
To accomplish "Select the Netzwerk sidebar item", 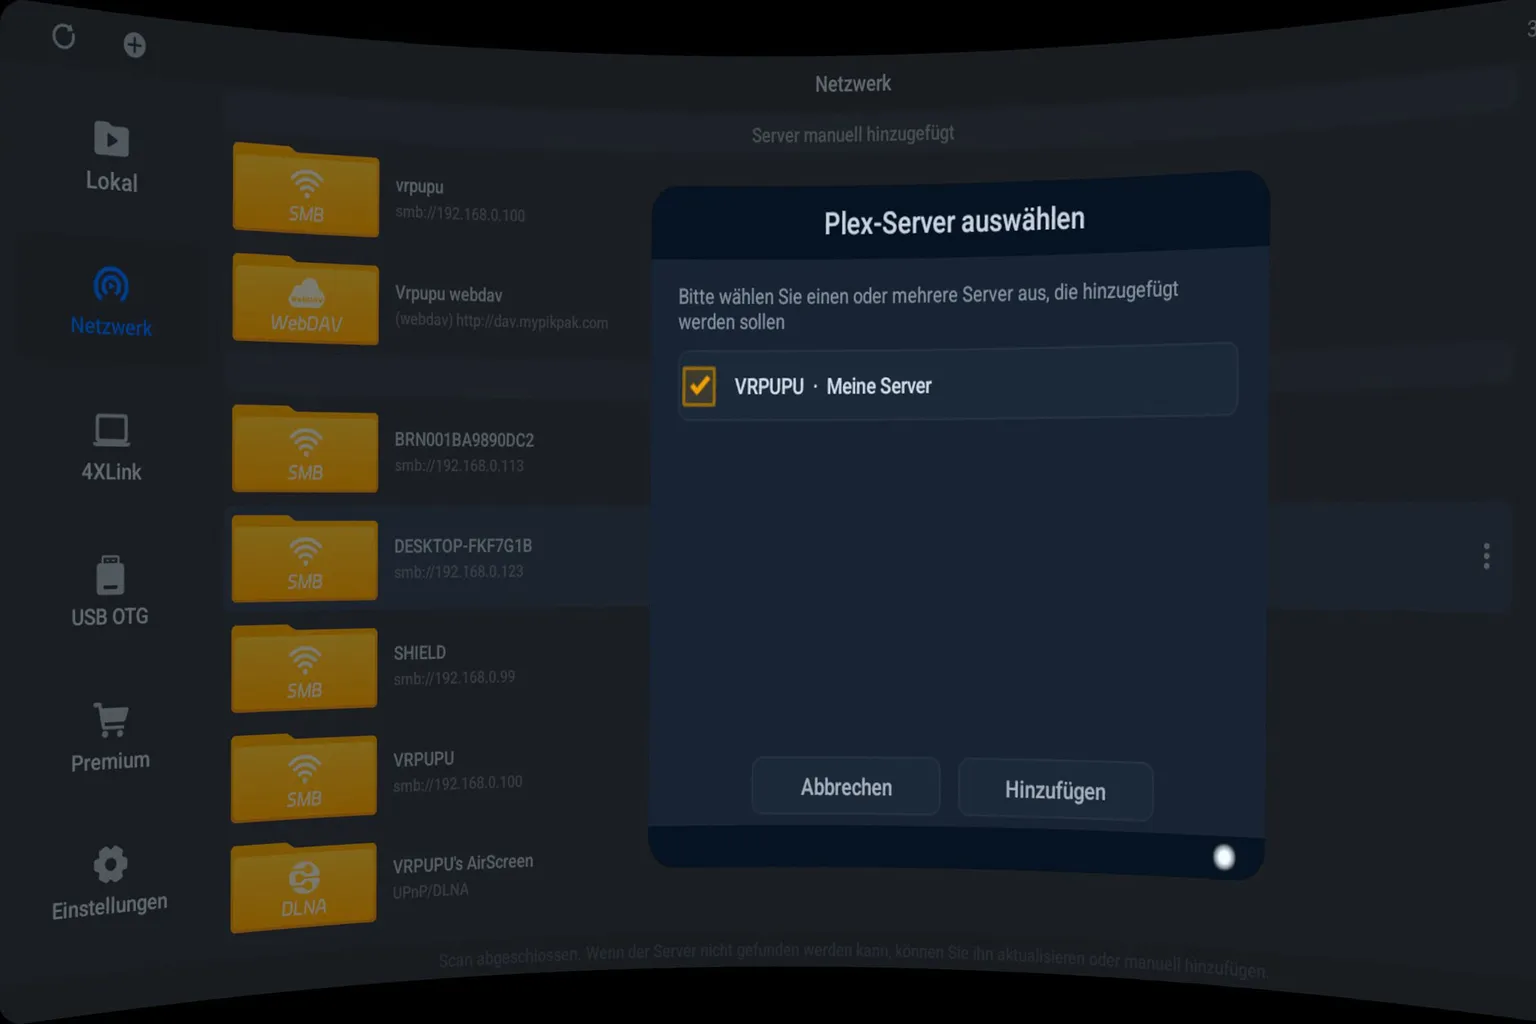I will click(x=111, y=302).
